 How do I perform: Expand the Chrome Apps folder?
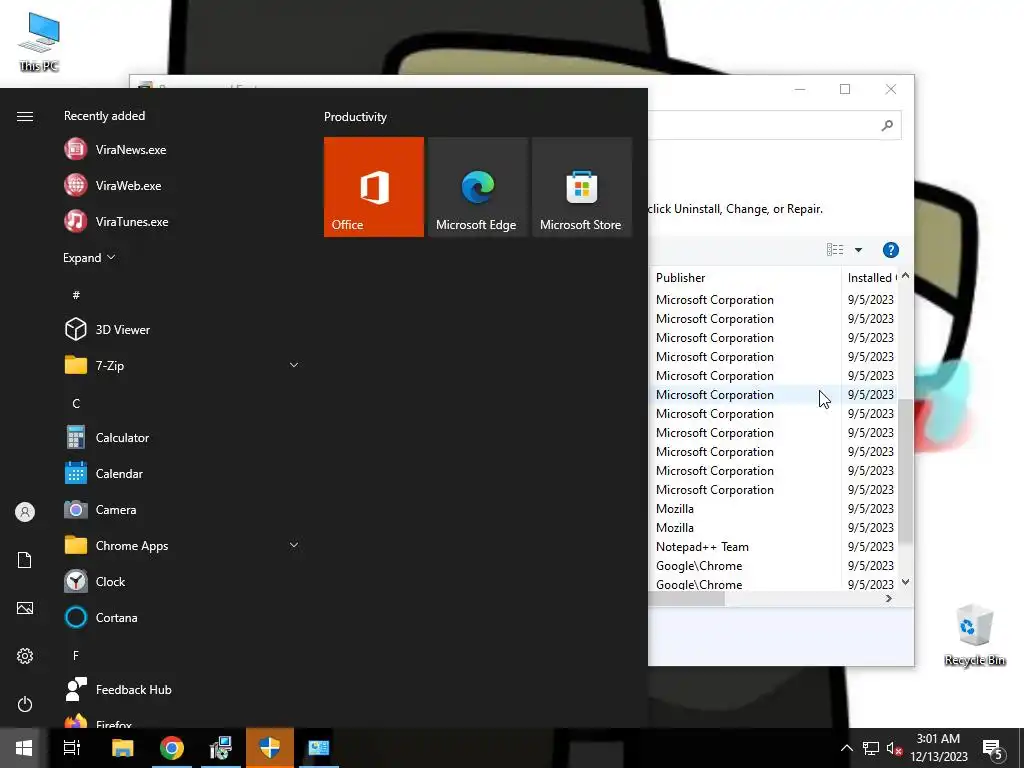[294, 545]
